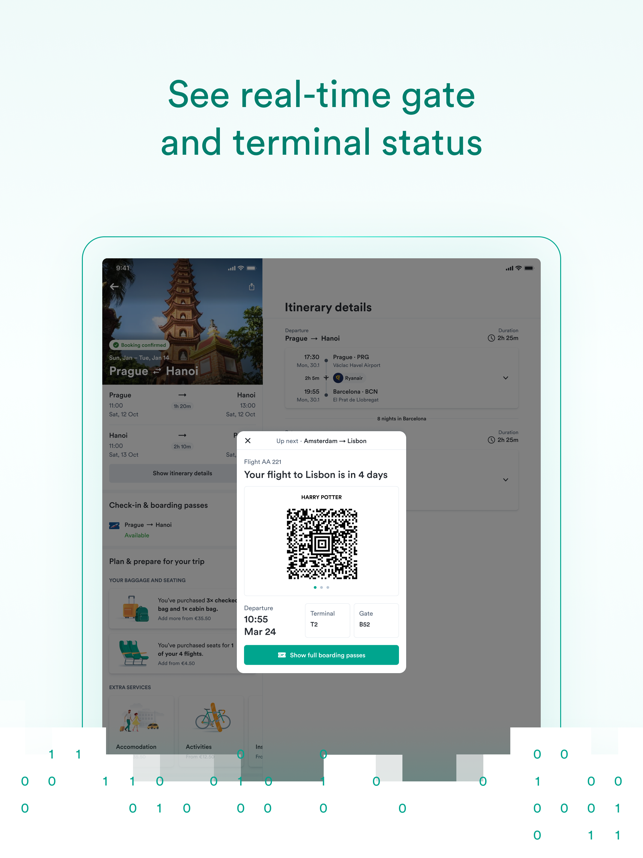Tap the airline icon beside Prague → Hanoi check-in
Viewport: 643px width, 858px height.
coord(114,525)
